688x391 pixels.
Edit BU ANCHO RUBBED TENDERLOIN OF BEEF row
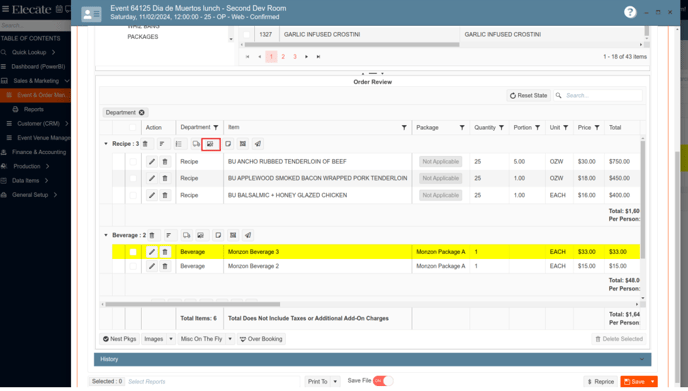[151, 162]
